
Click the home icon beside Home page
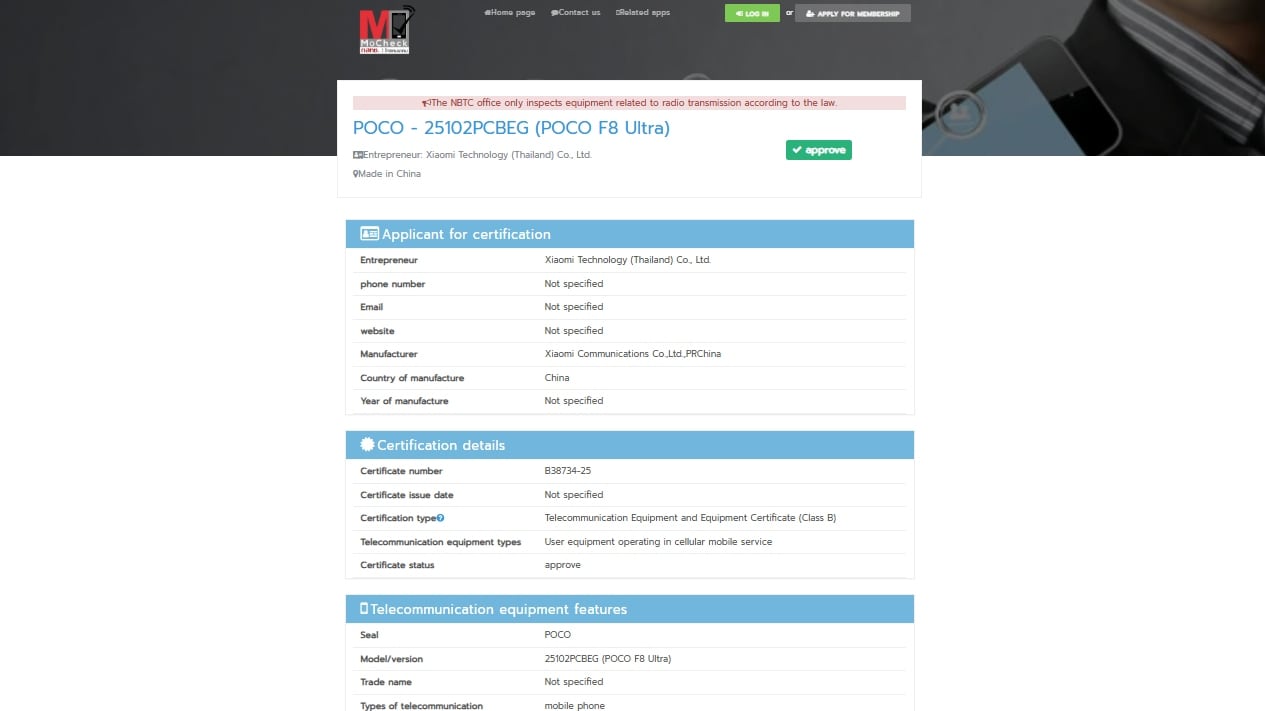pyautogui.click(x=489, y=12)
